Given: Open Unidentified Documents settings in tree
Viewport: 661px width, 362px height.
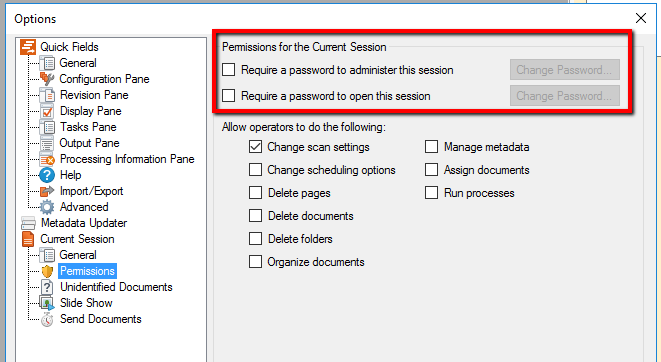Looking at the screenshot, I should point(116,287).
